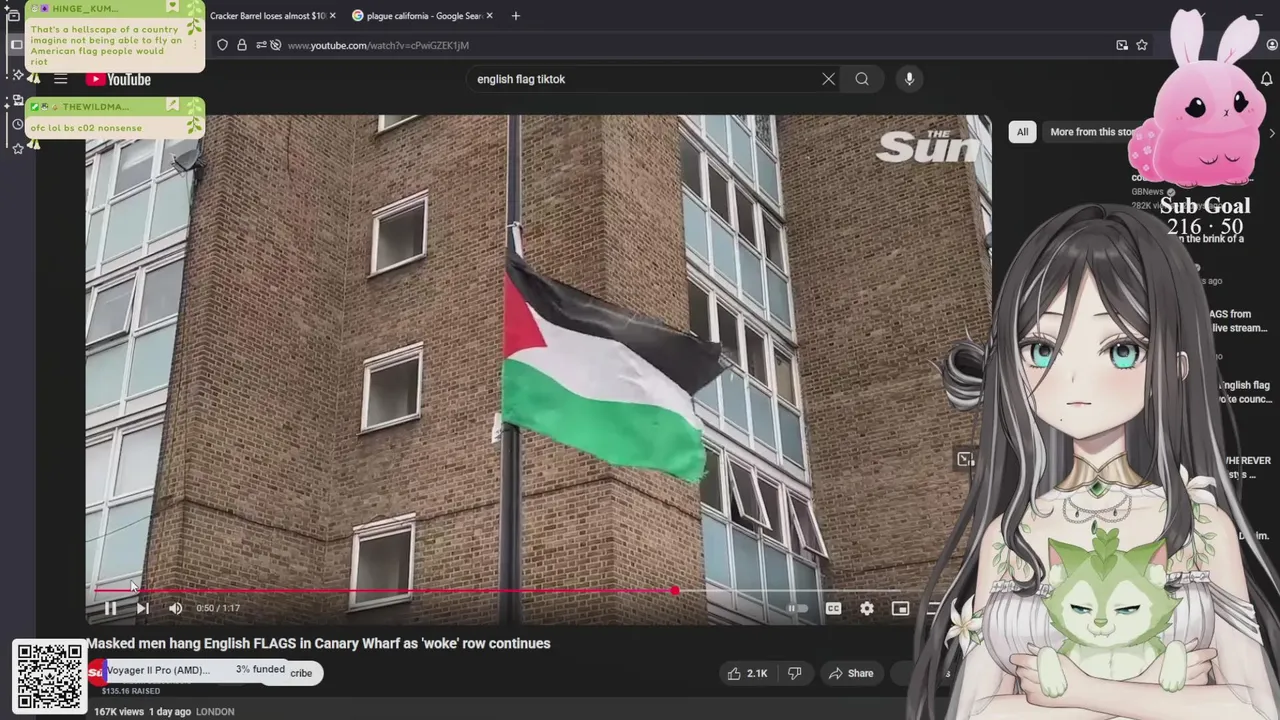Like the video with 2.1K likes
1280x720 pixels.
747,673
